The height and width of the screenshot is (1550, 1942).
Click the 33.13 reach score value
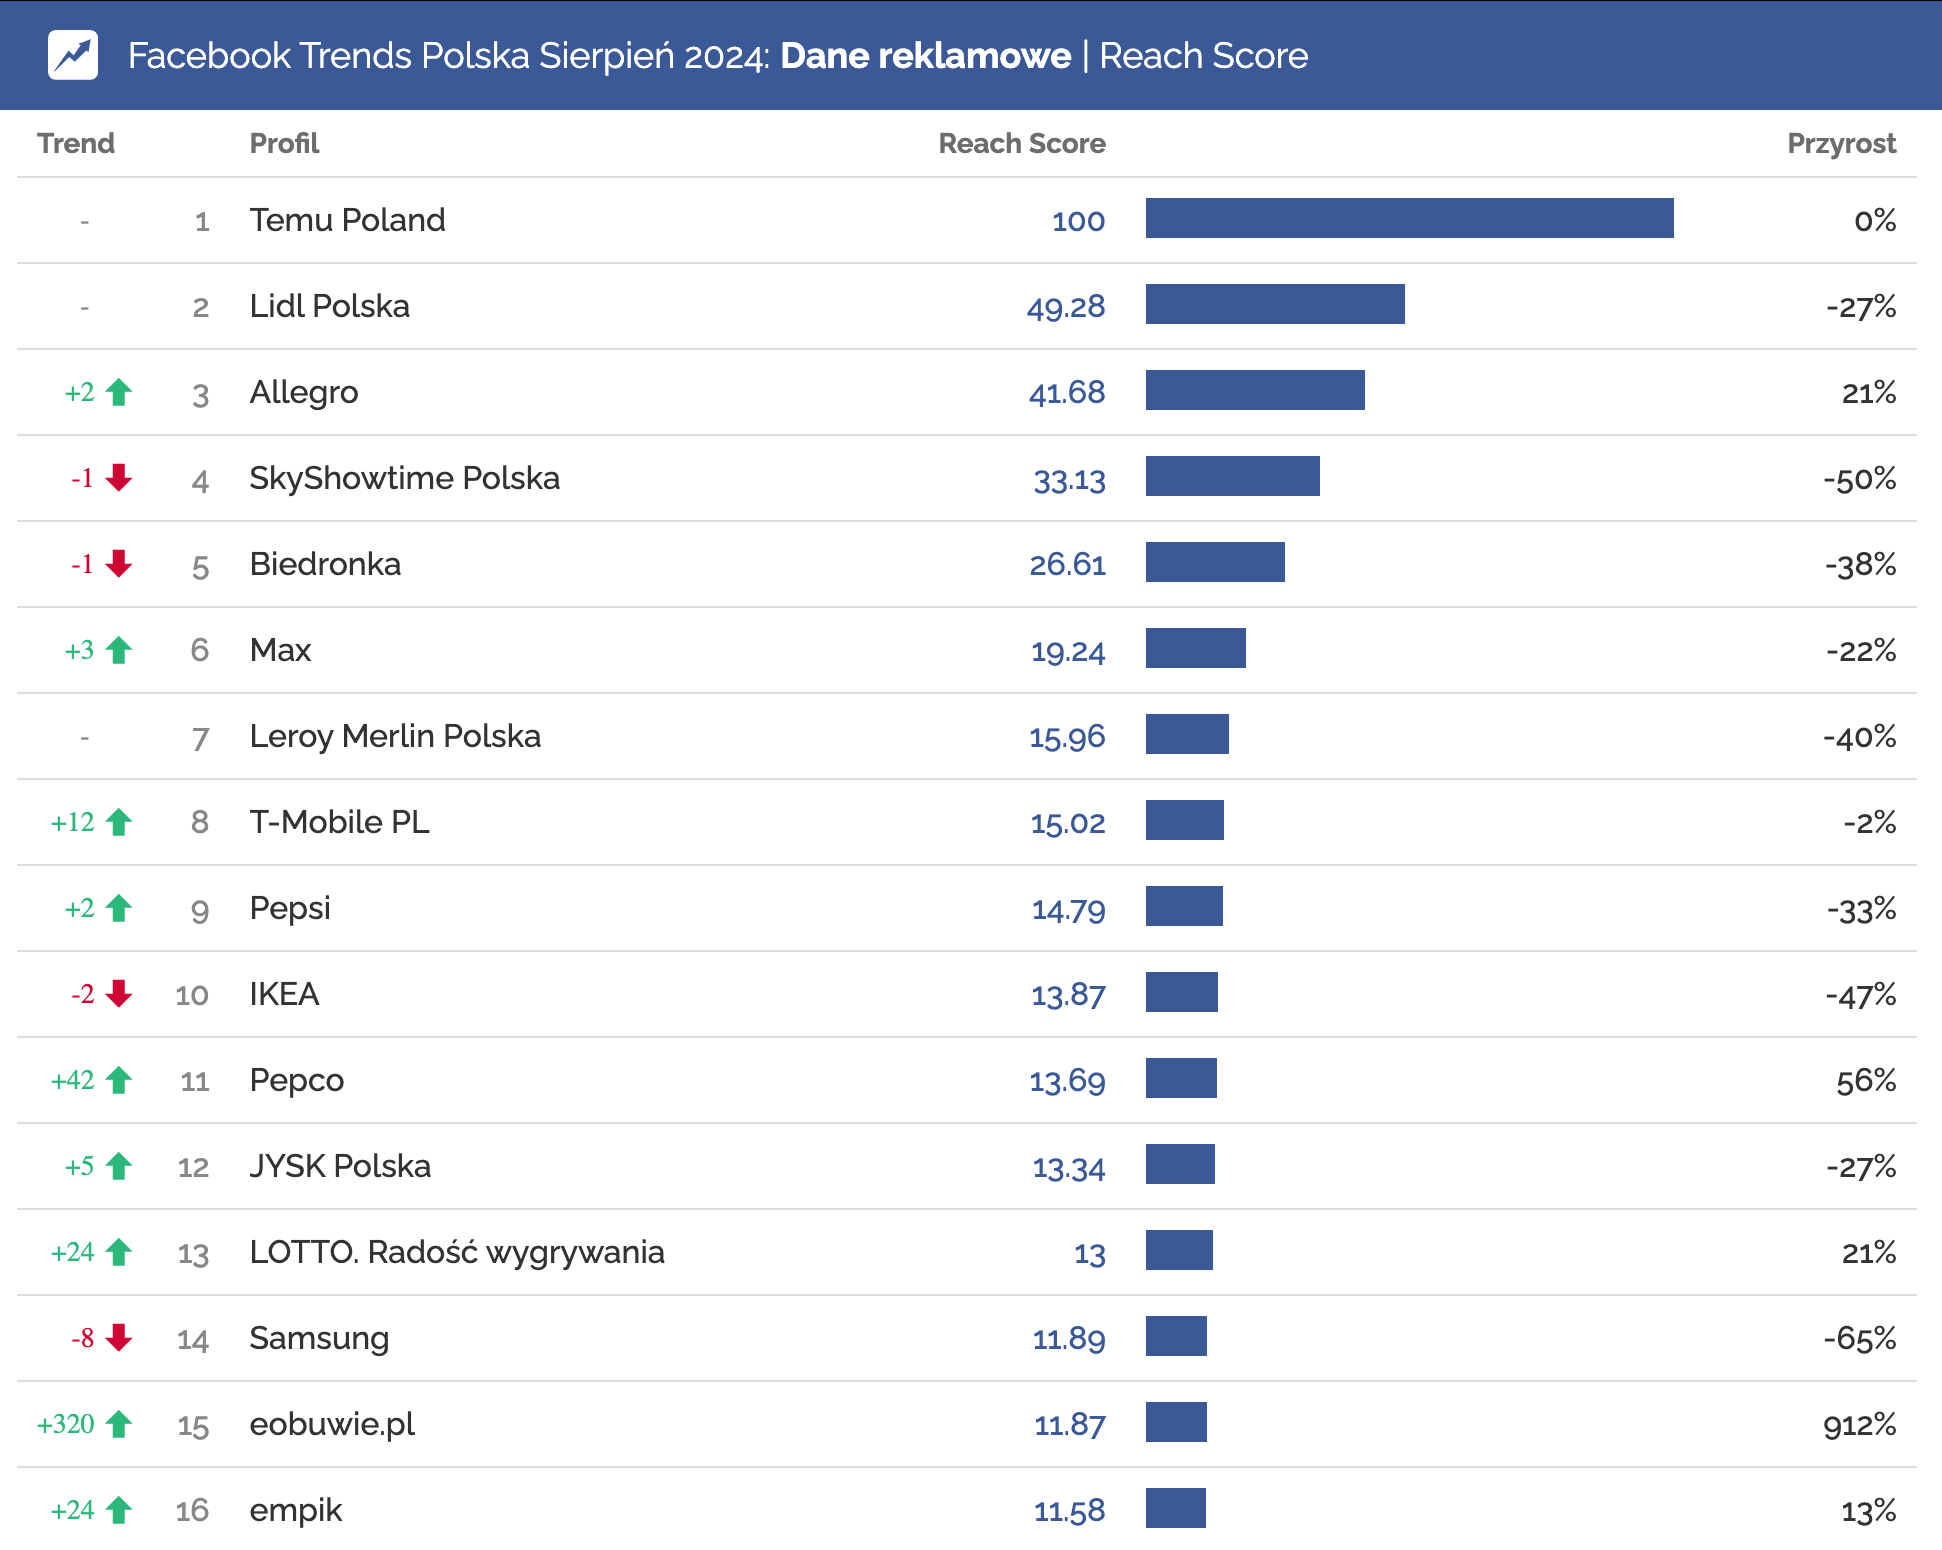point(1069,480)
